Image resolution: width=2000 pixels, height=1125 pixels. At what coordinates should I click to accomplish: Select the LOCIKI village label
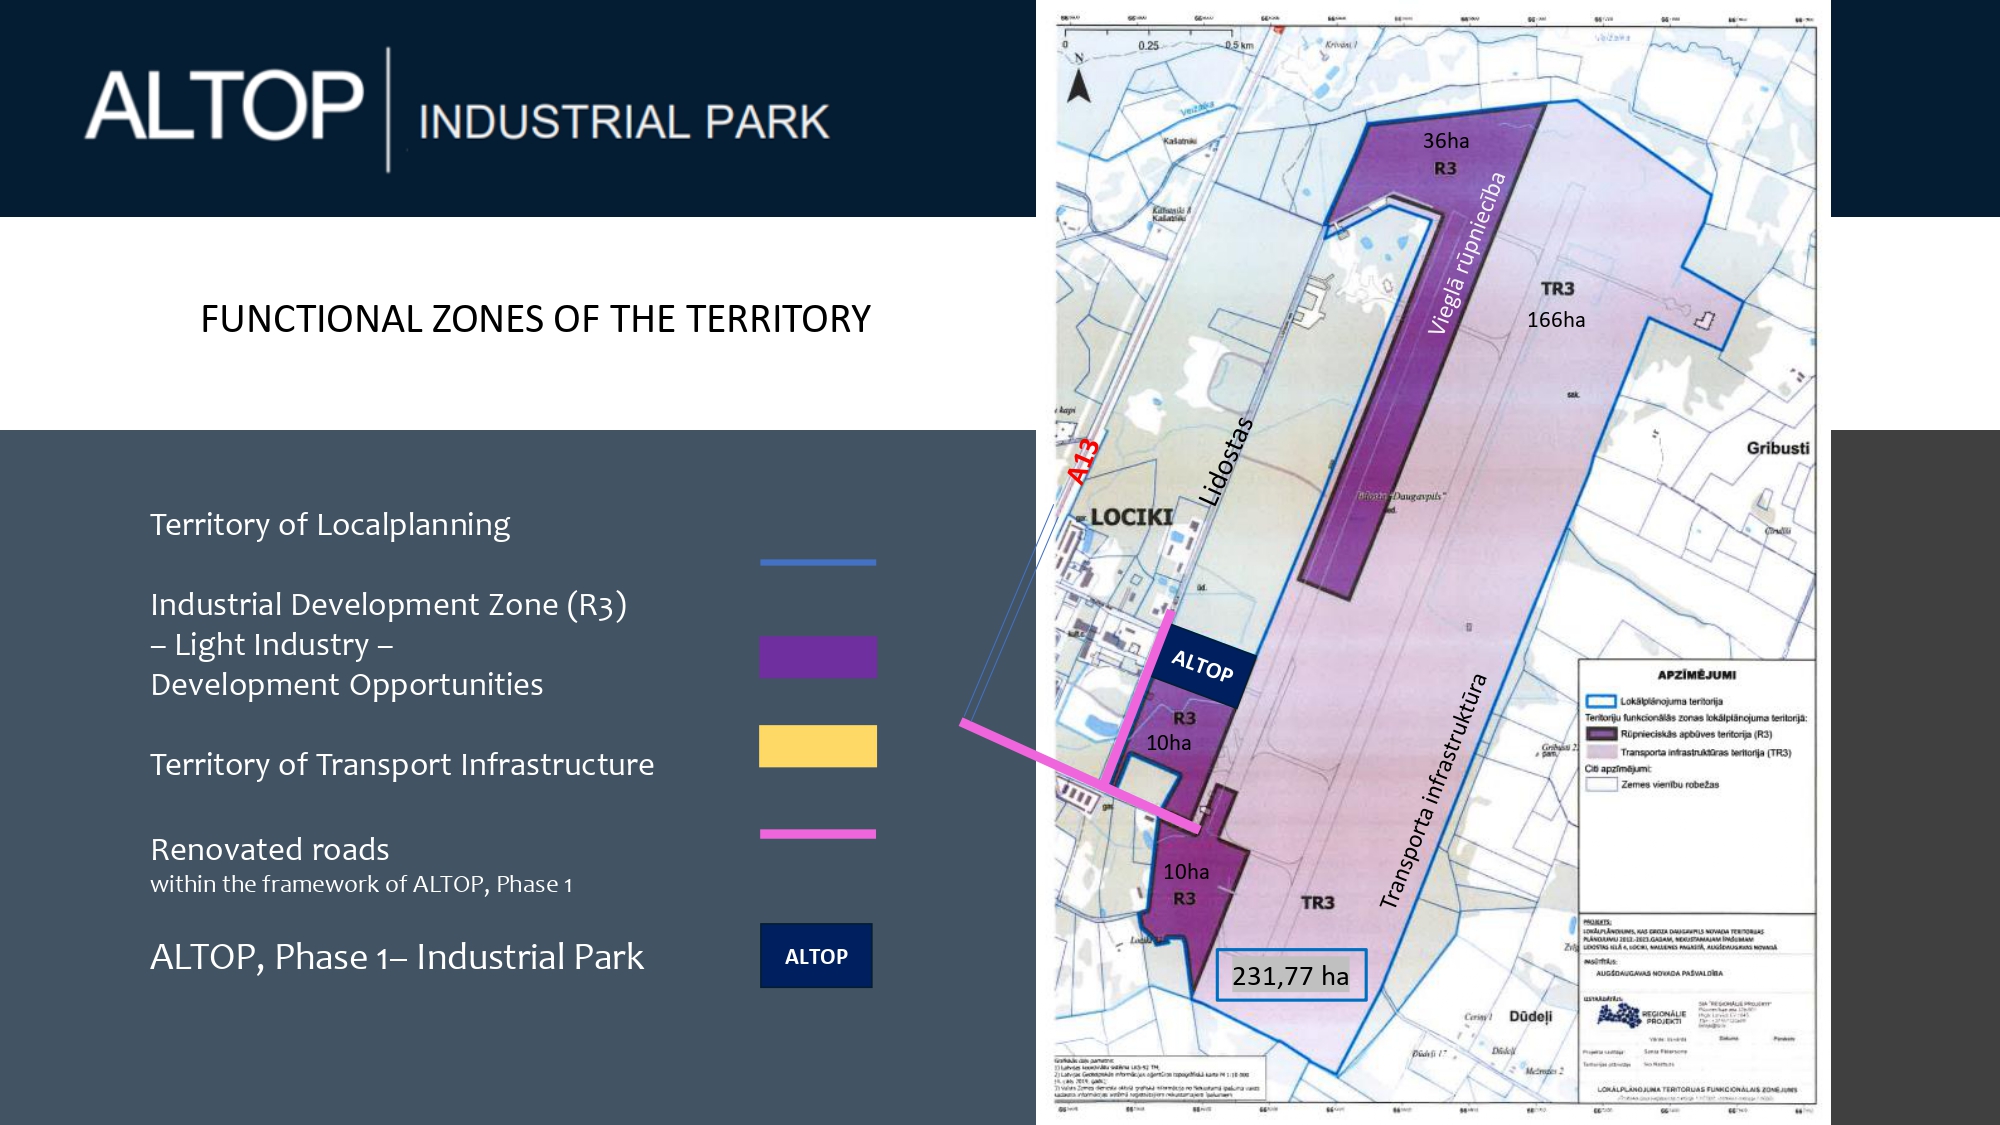click(1131, 517)
